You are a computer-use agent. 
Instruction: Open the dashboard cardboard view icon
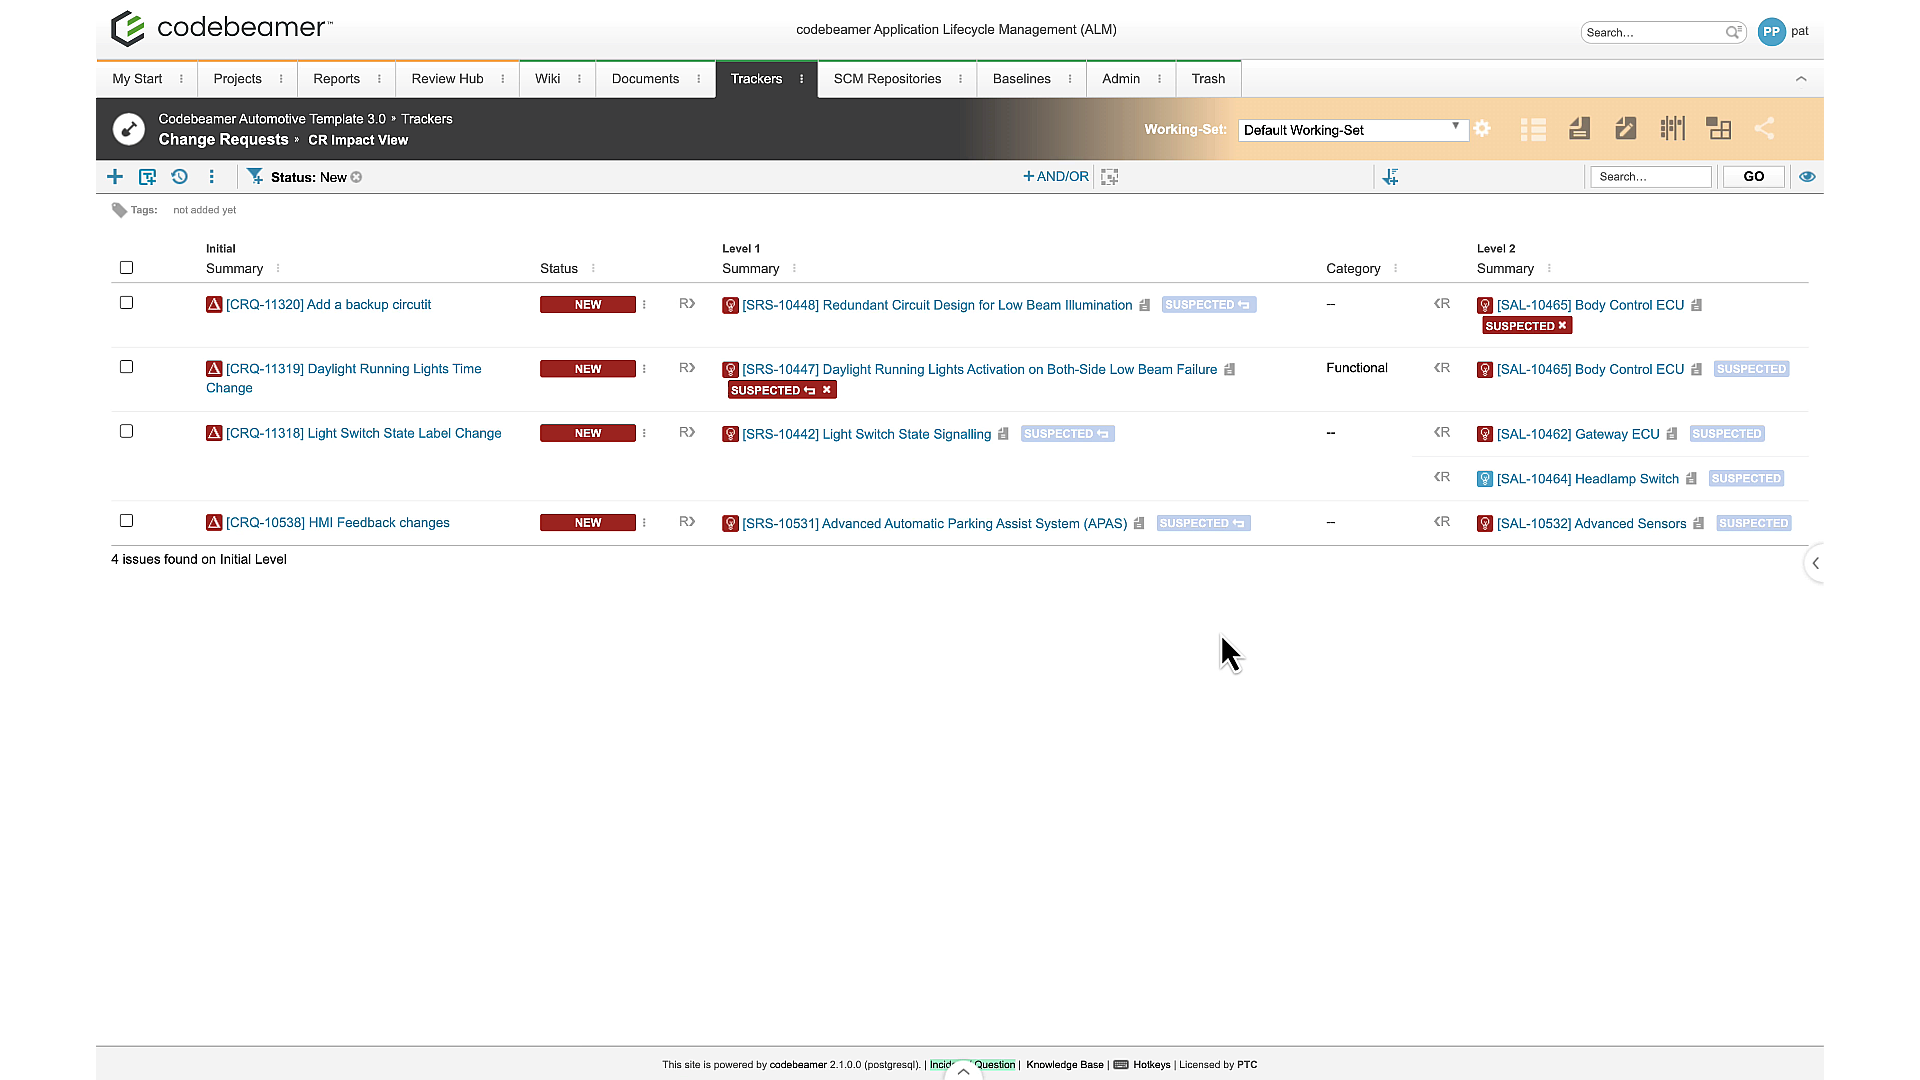(x=1719, y=129)
